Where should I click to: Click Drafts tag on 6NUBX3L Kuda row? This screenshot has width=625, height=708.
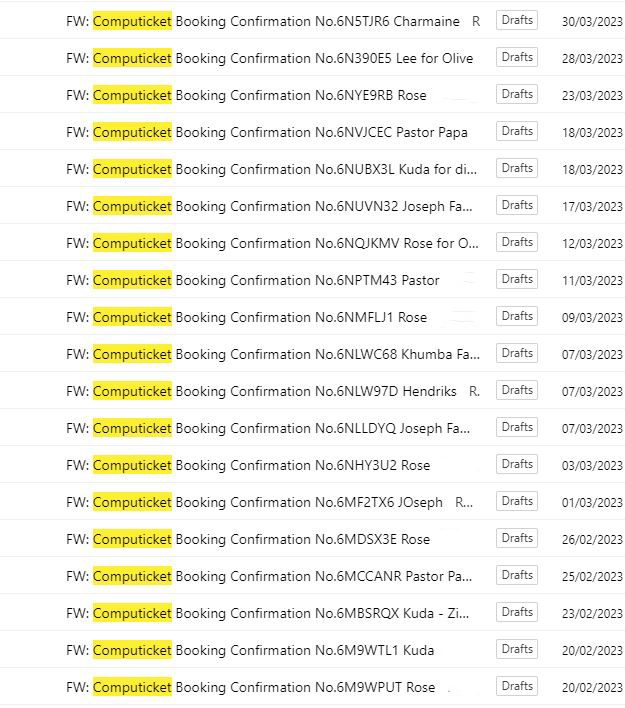point(517,168)
